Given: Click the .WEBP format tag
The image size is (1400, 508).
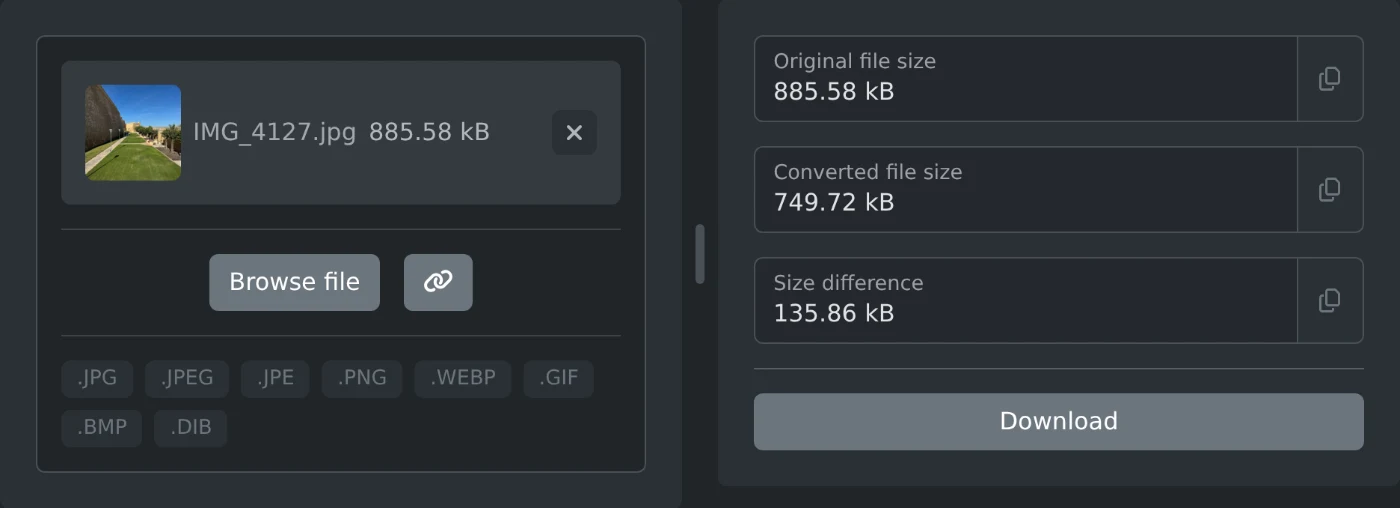Looking at the screenshot, I should click(x=463, y=379).
